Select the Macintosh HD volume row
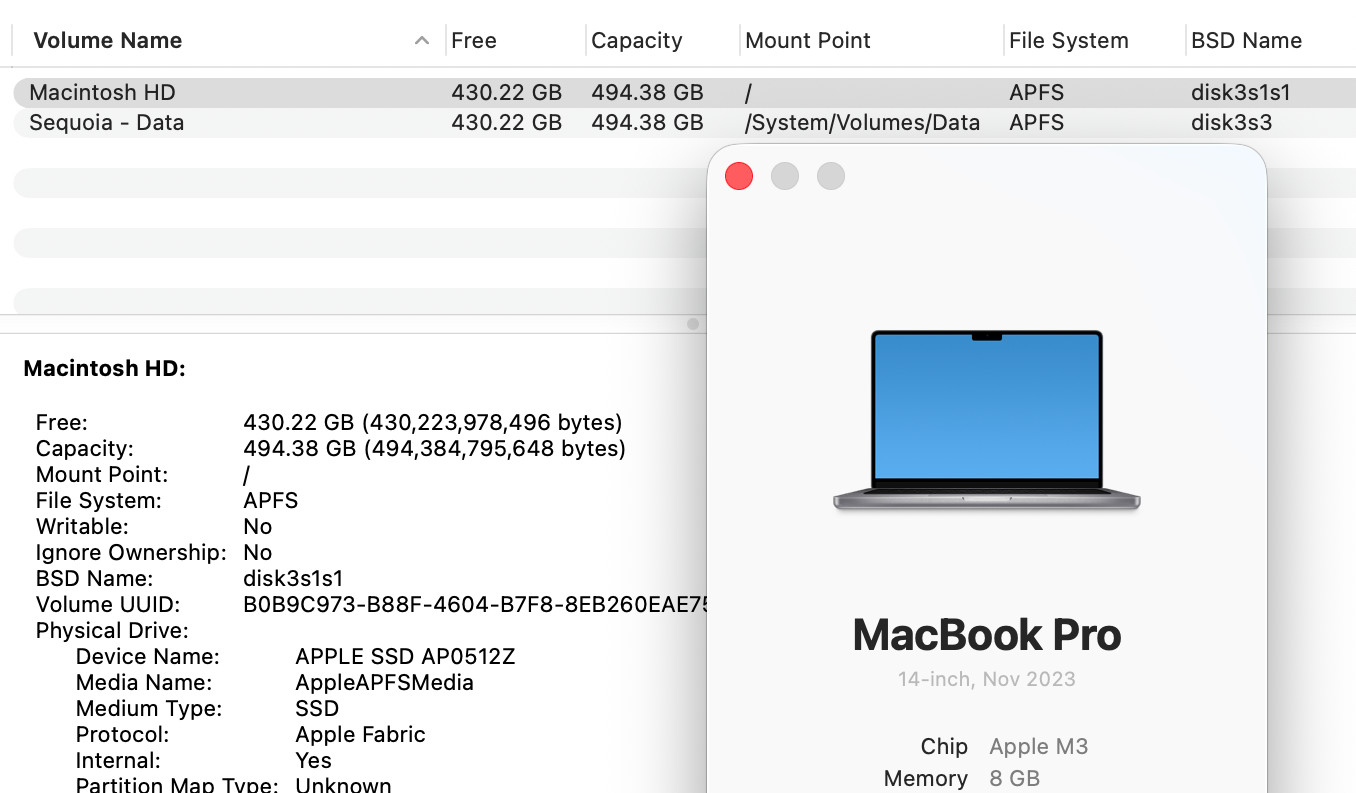 click(x=685, y=93)
